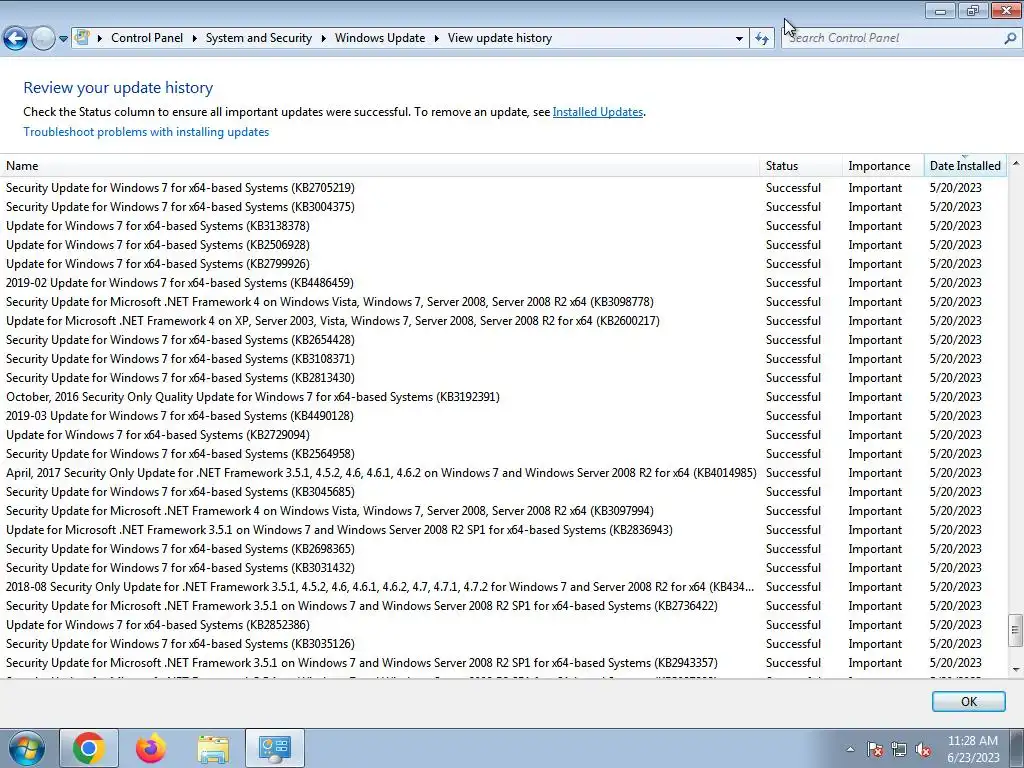
Task: Click the Forward navigation arrow button
Action: (43, 39)
